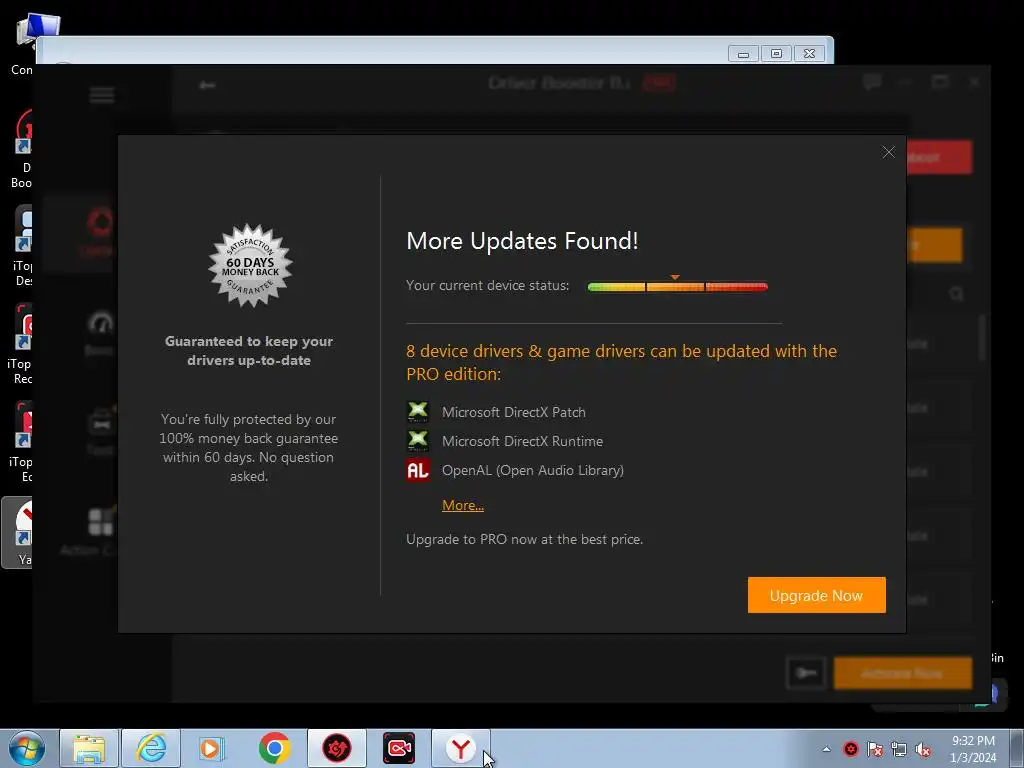1024x768 pixels.
Task: Click back arrow in Driver Booster window
Action: (x=208, y=85)
